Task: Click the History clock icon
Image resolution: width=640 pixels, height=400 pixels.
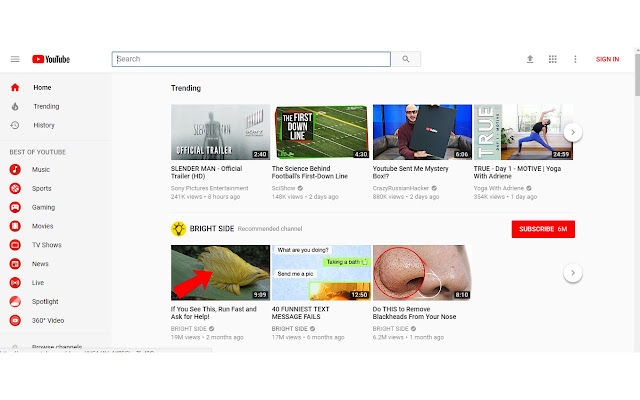Action: pos(15,125)
